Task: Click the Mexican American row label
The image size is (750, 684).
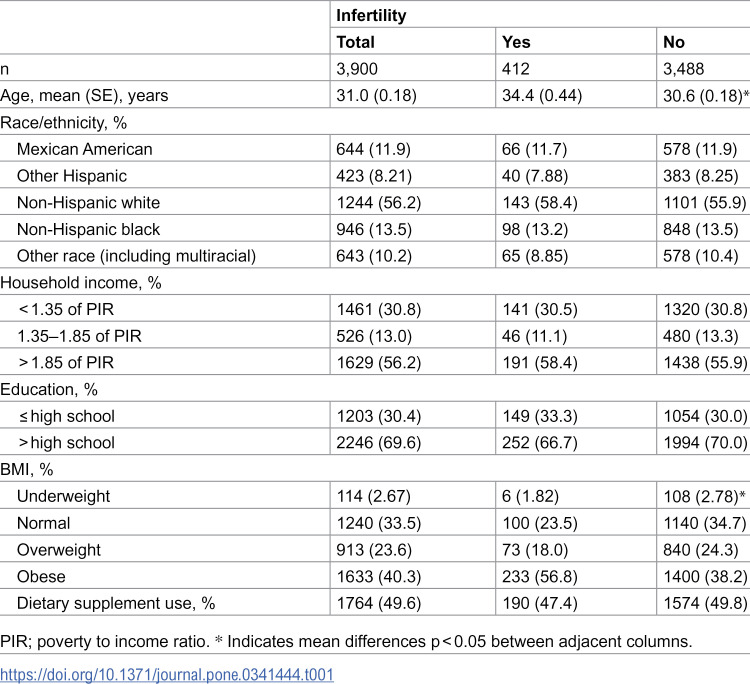Action: click(85, 149)
